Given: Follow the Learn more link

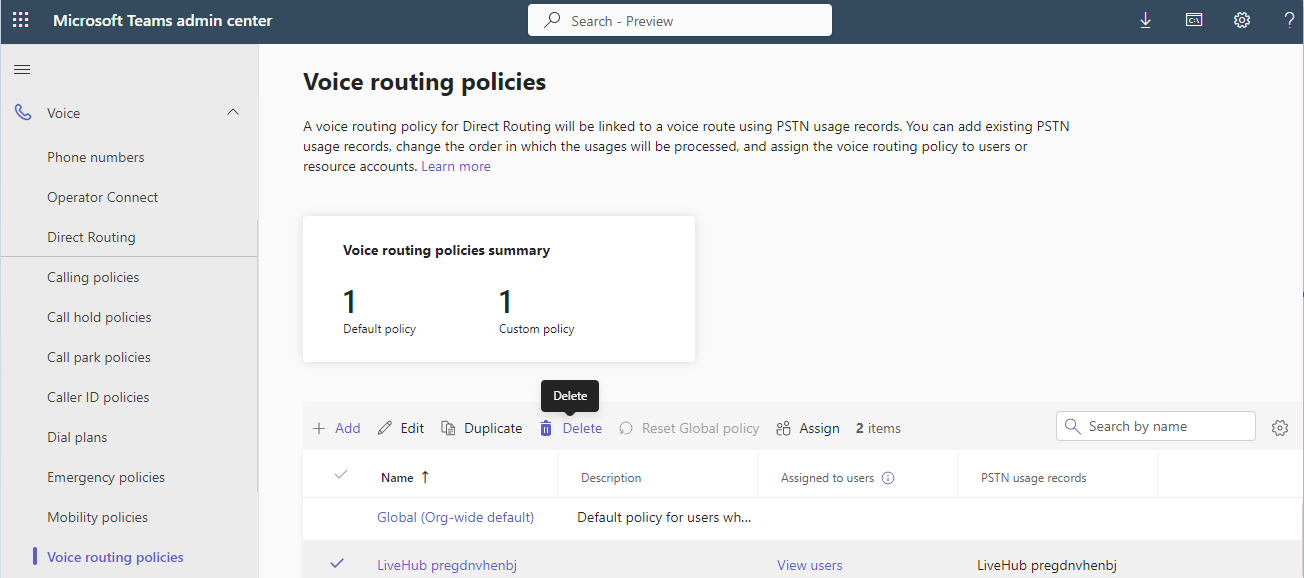Looking at the screenshot, I should point(456,166).
